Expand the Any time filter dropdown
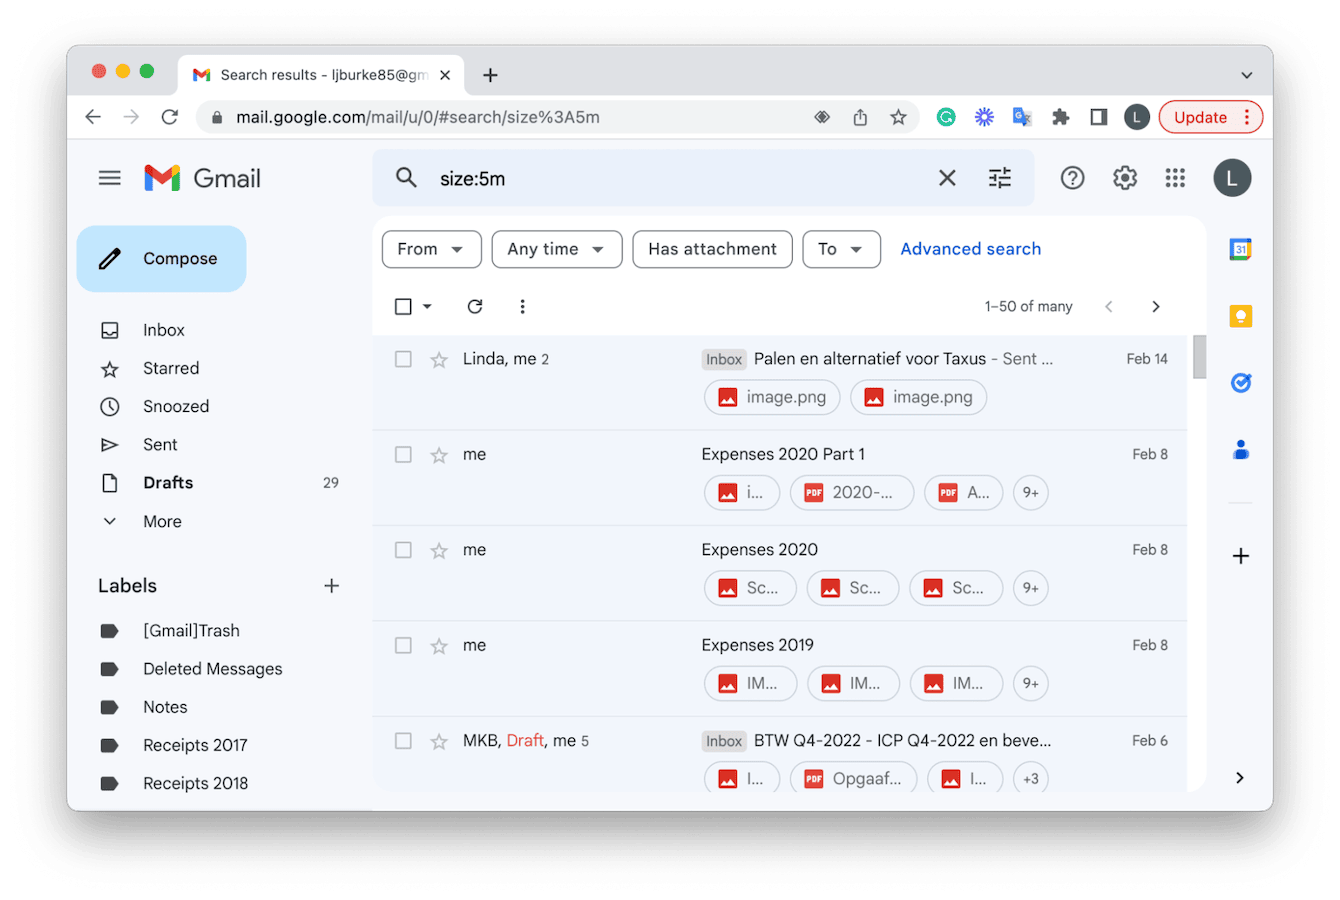1340x900 pixels. click(x=556, y=249)
